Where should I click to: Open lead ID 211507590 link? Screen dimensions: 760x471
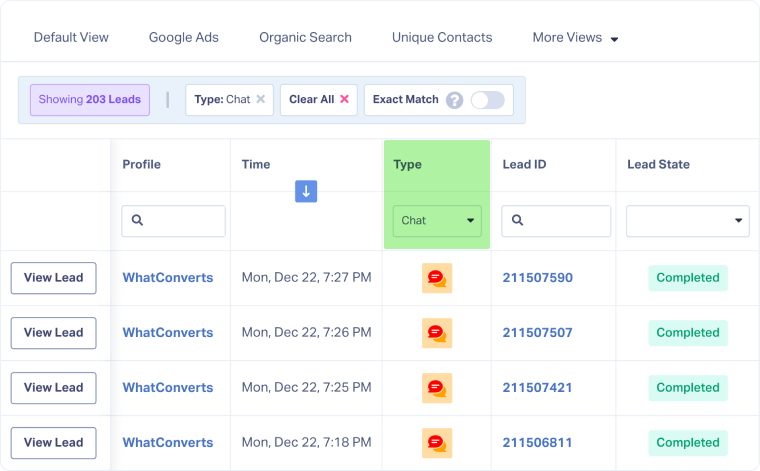tap(538, 278)
